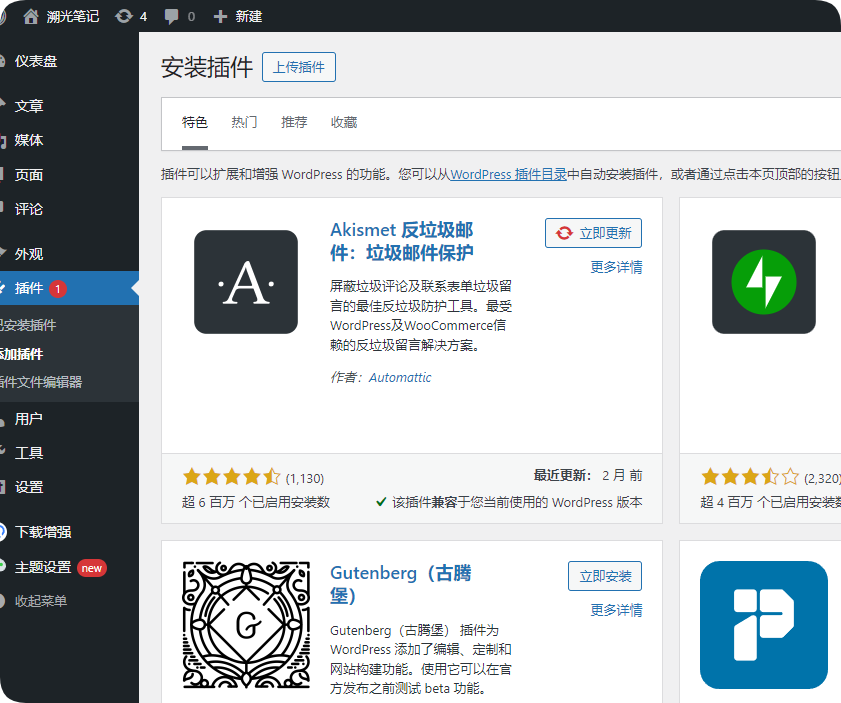Open the WordPress 插件目录 link

(x=508, y=174)
